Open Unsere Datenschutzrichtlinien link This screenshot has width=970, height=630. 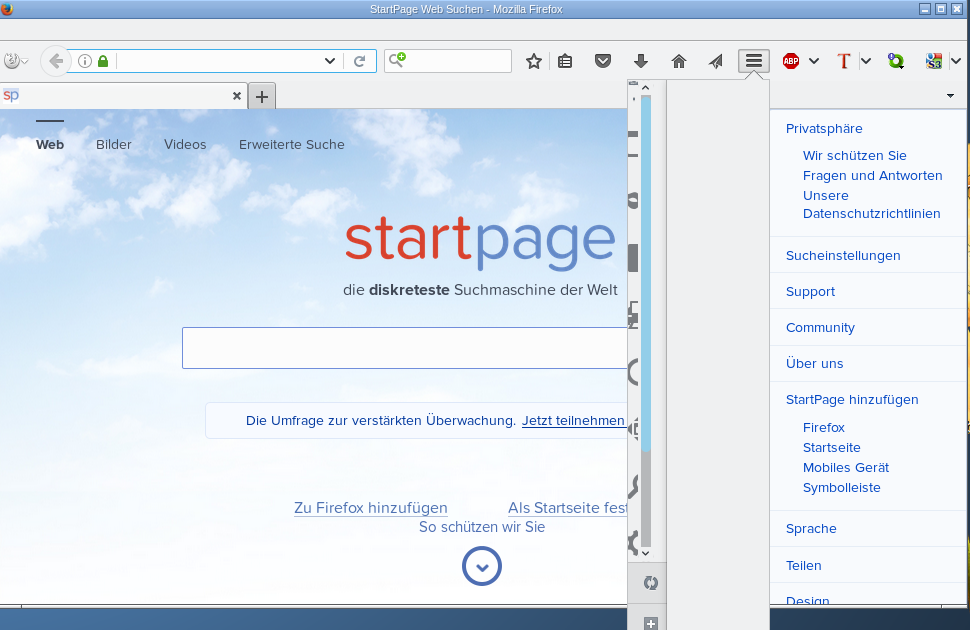click(872, 204)
